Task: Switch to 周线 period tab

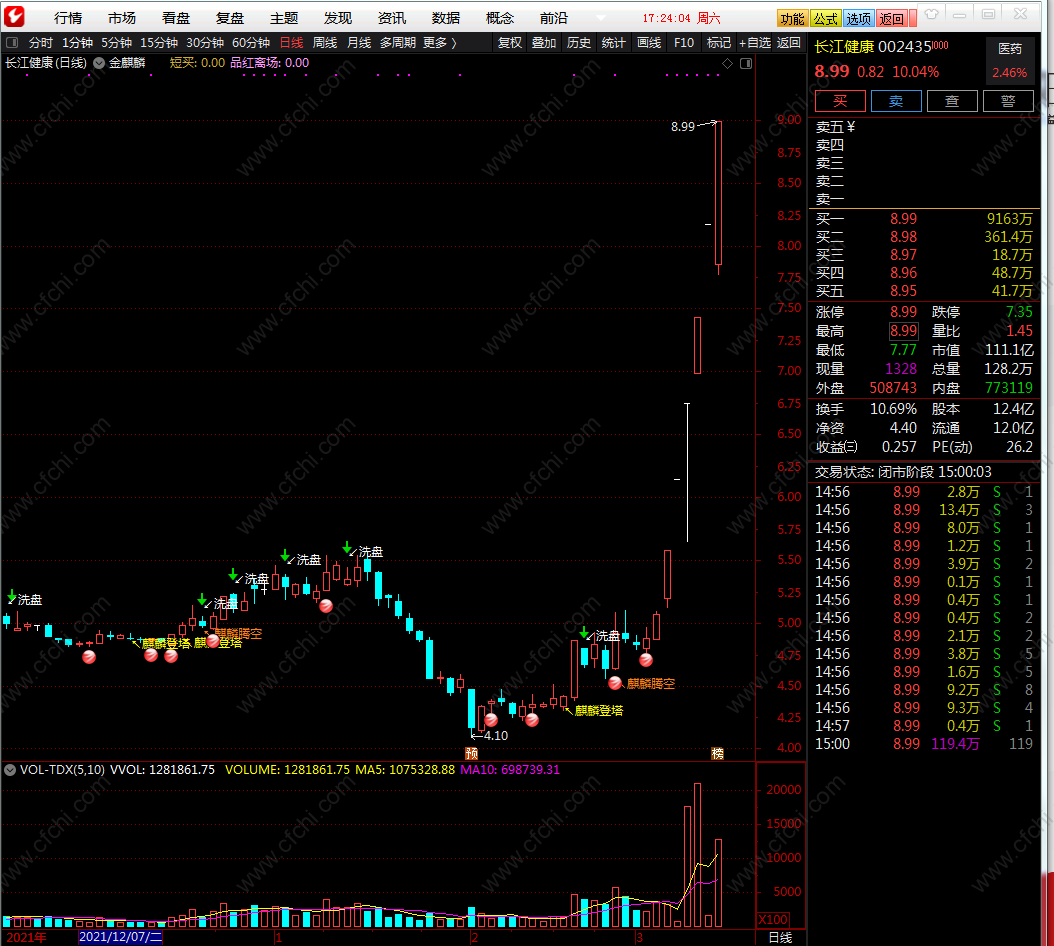Action: coord(325,43)
